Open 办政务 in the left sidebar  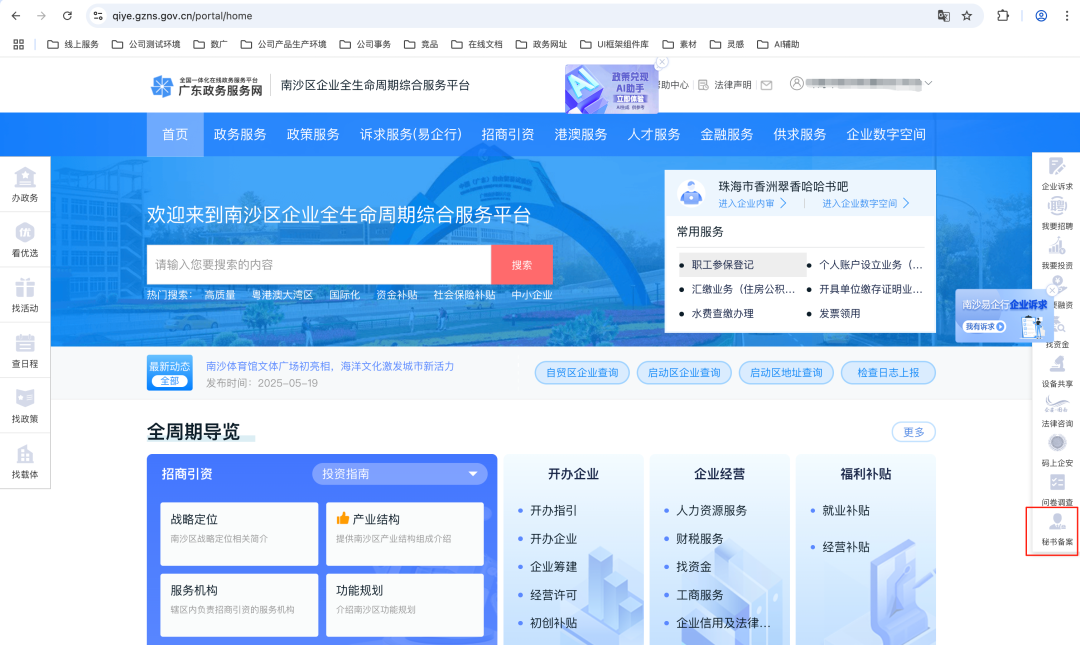point(25,185)
